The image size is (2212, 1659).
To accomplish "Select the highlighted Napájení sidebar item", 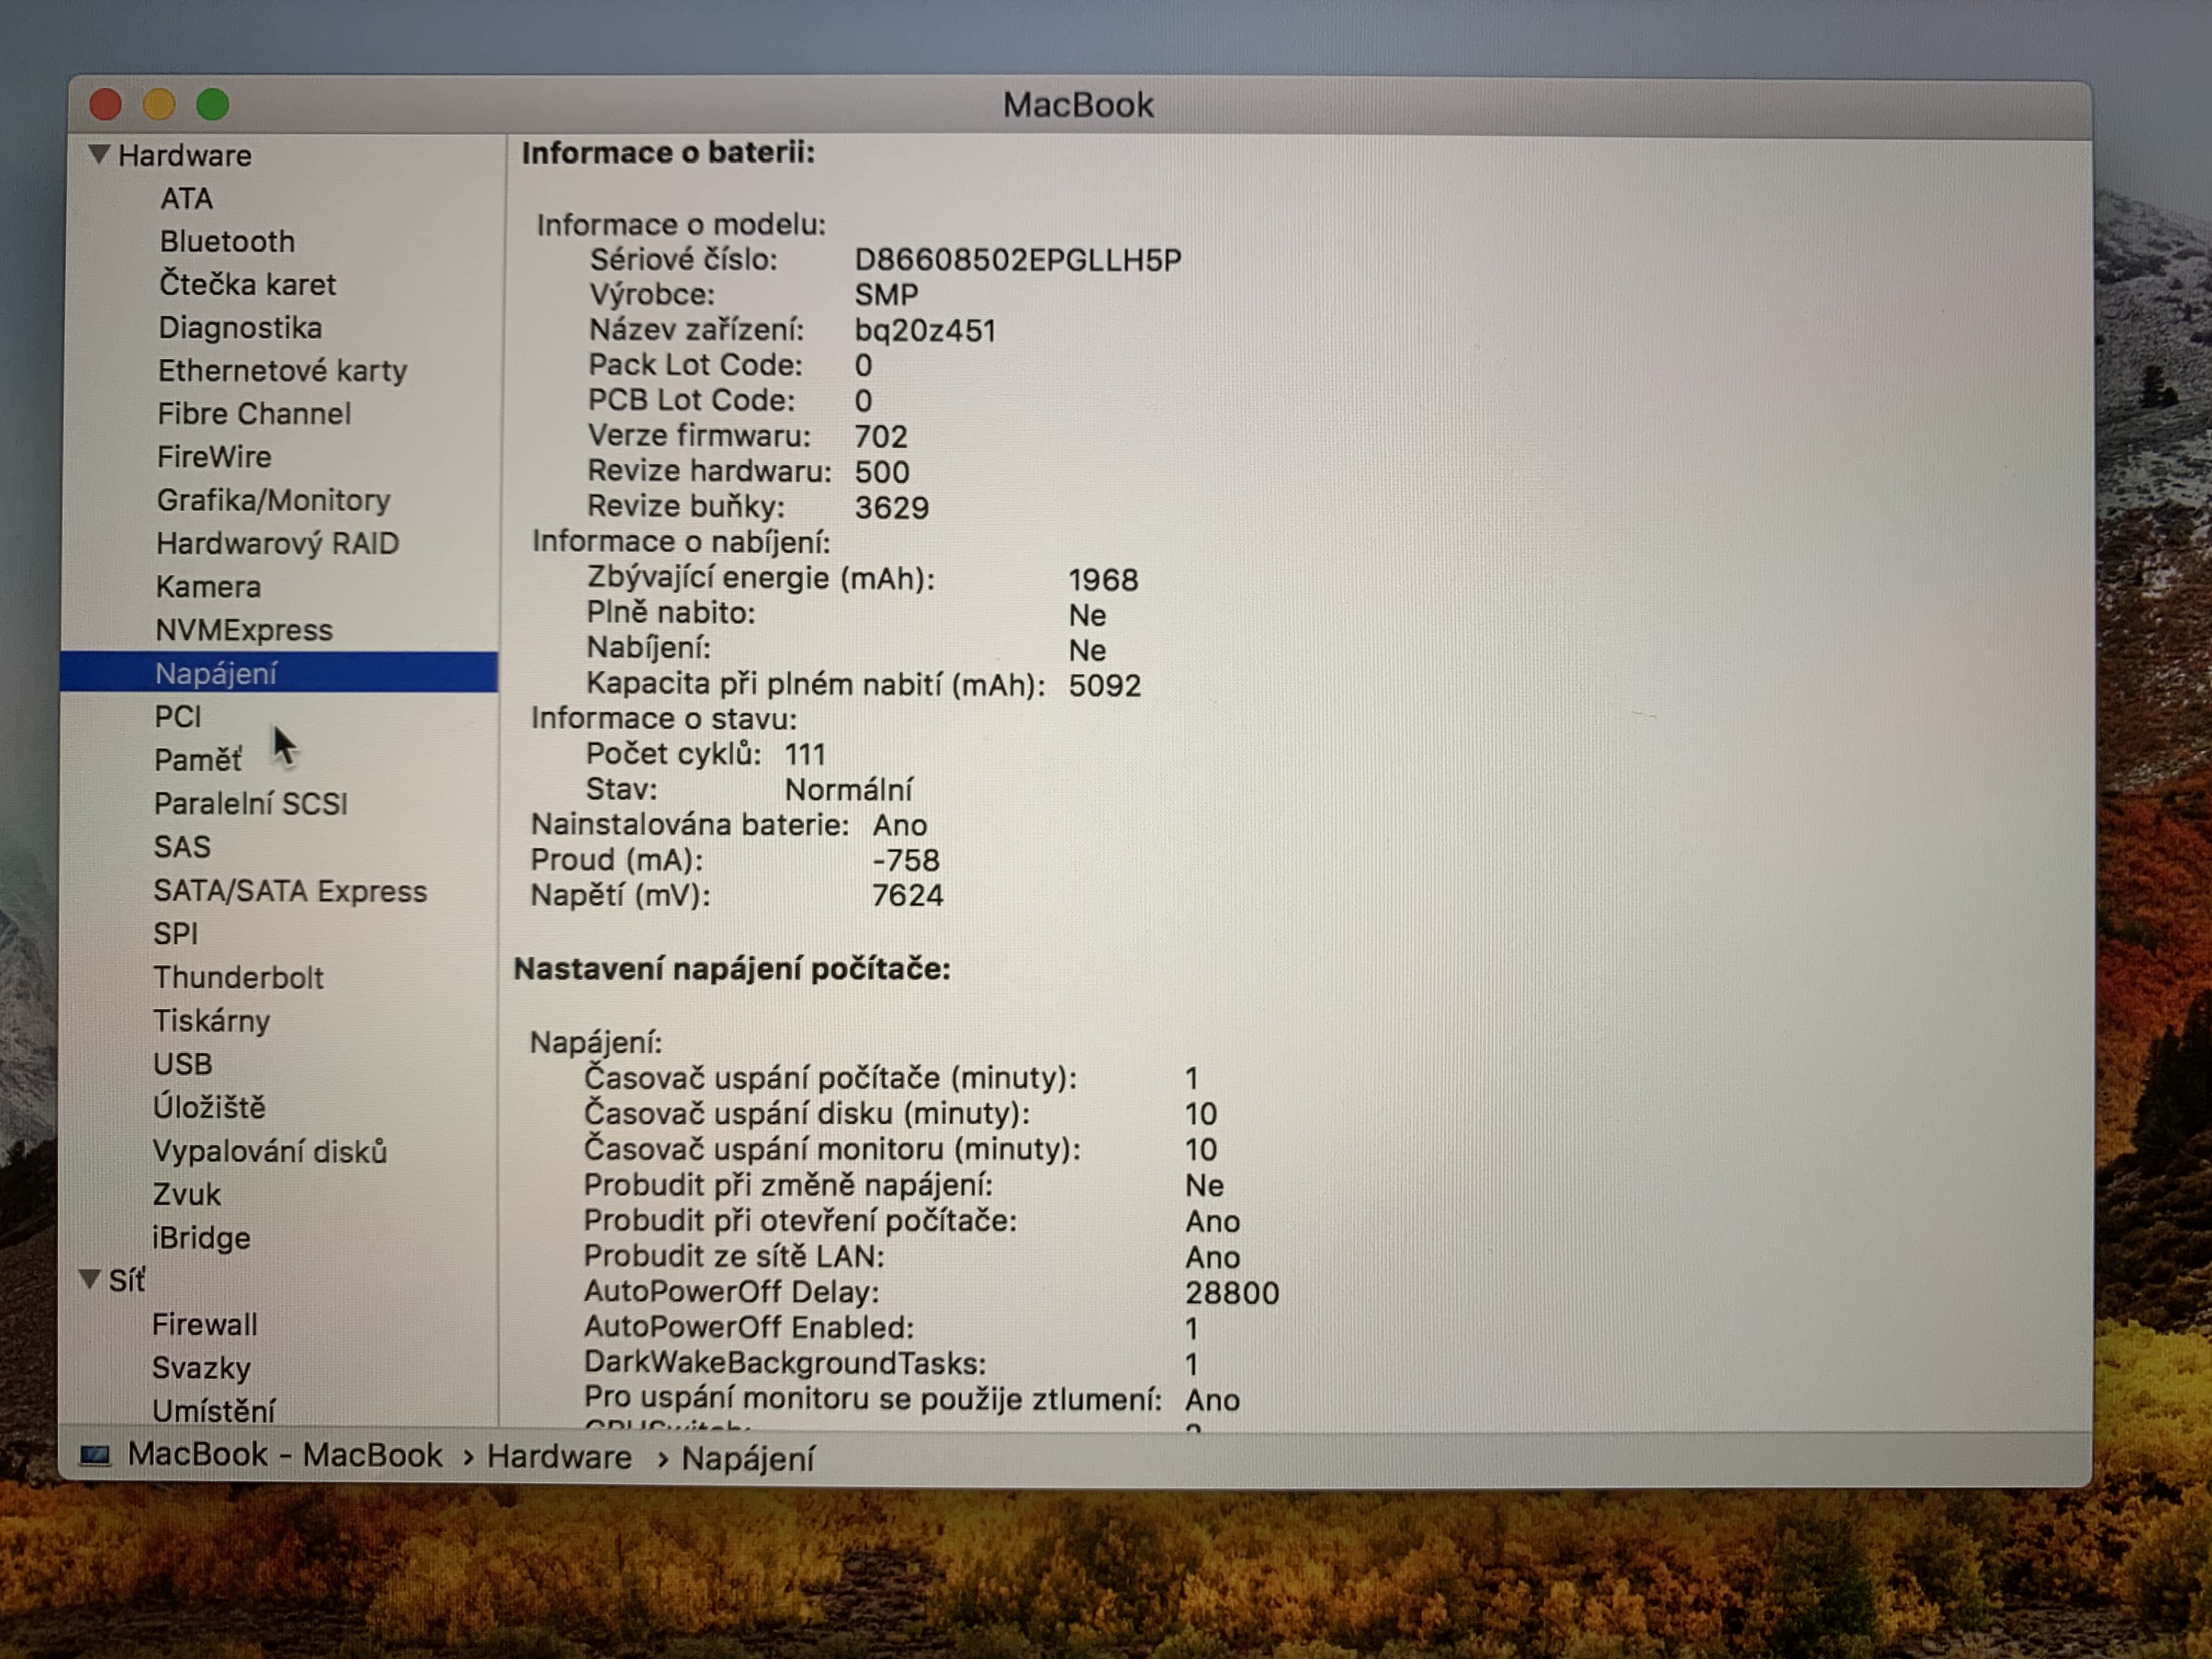I will coord(216,673).
